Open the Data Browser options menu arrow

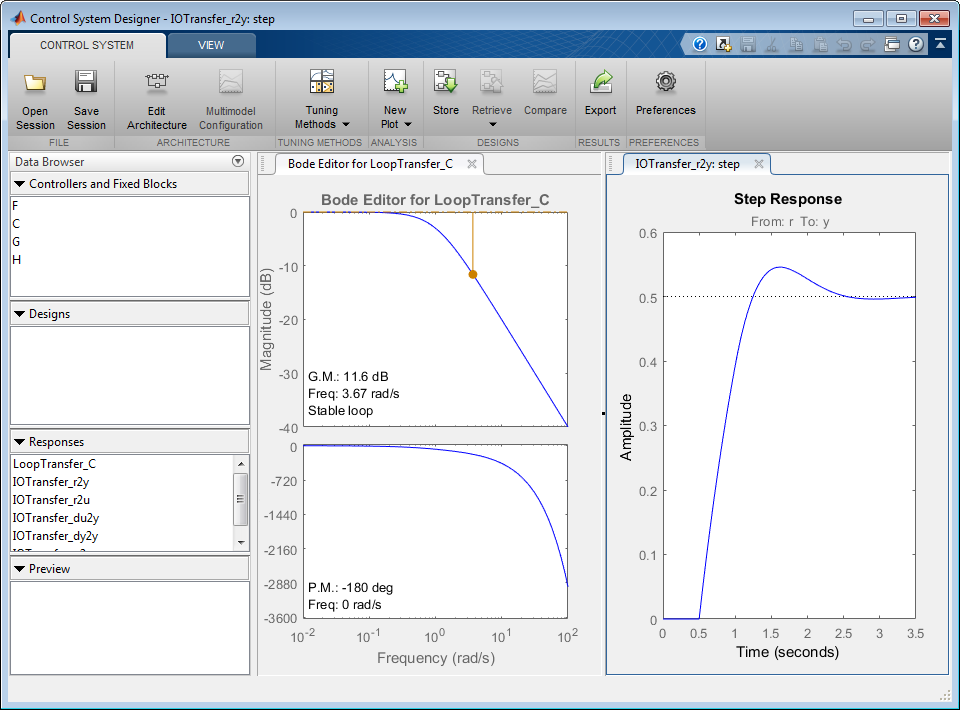tap(238, 162)
